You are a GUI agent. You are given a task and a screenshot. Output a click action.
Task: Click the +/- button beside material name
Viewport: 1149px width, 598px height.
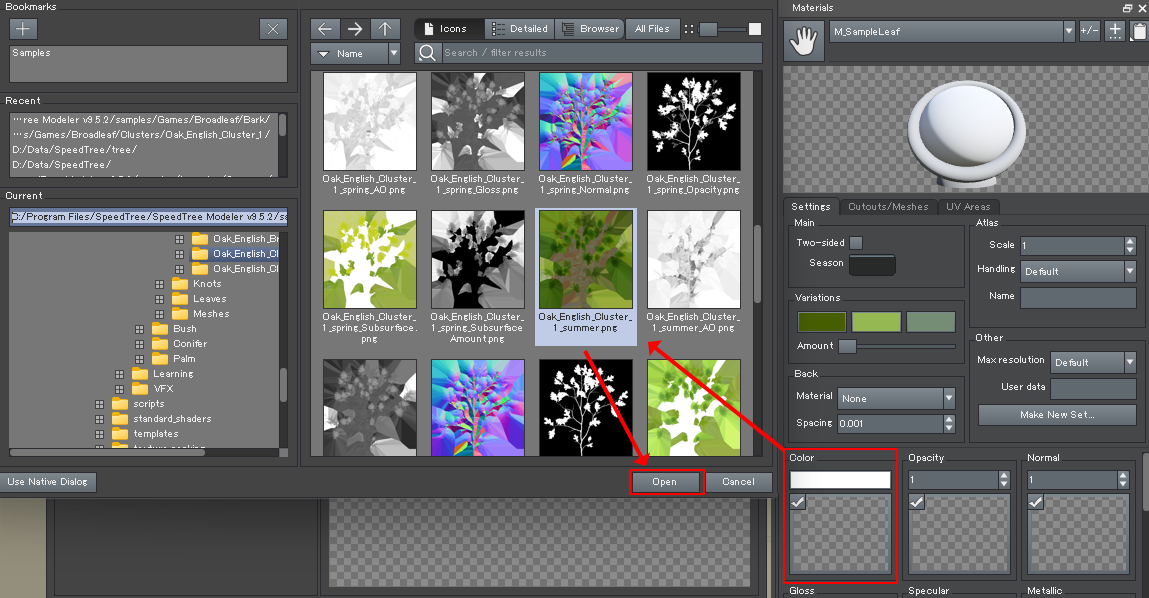pyautogui.click(x=1090, y=31)
